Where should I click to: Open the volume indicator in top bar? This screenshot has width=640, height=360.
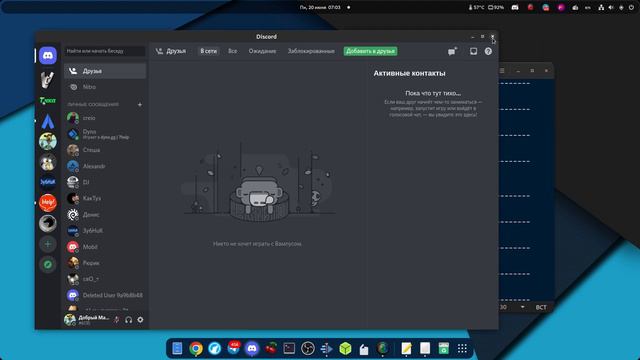click(x=611, y=7)
